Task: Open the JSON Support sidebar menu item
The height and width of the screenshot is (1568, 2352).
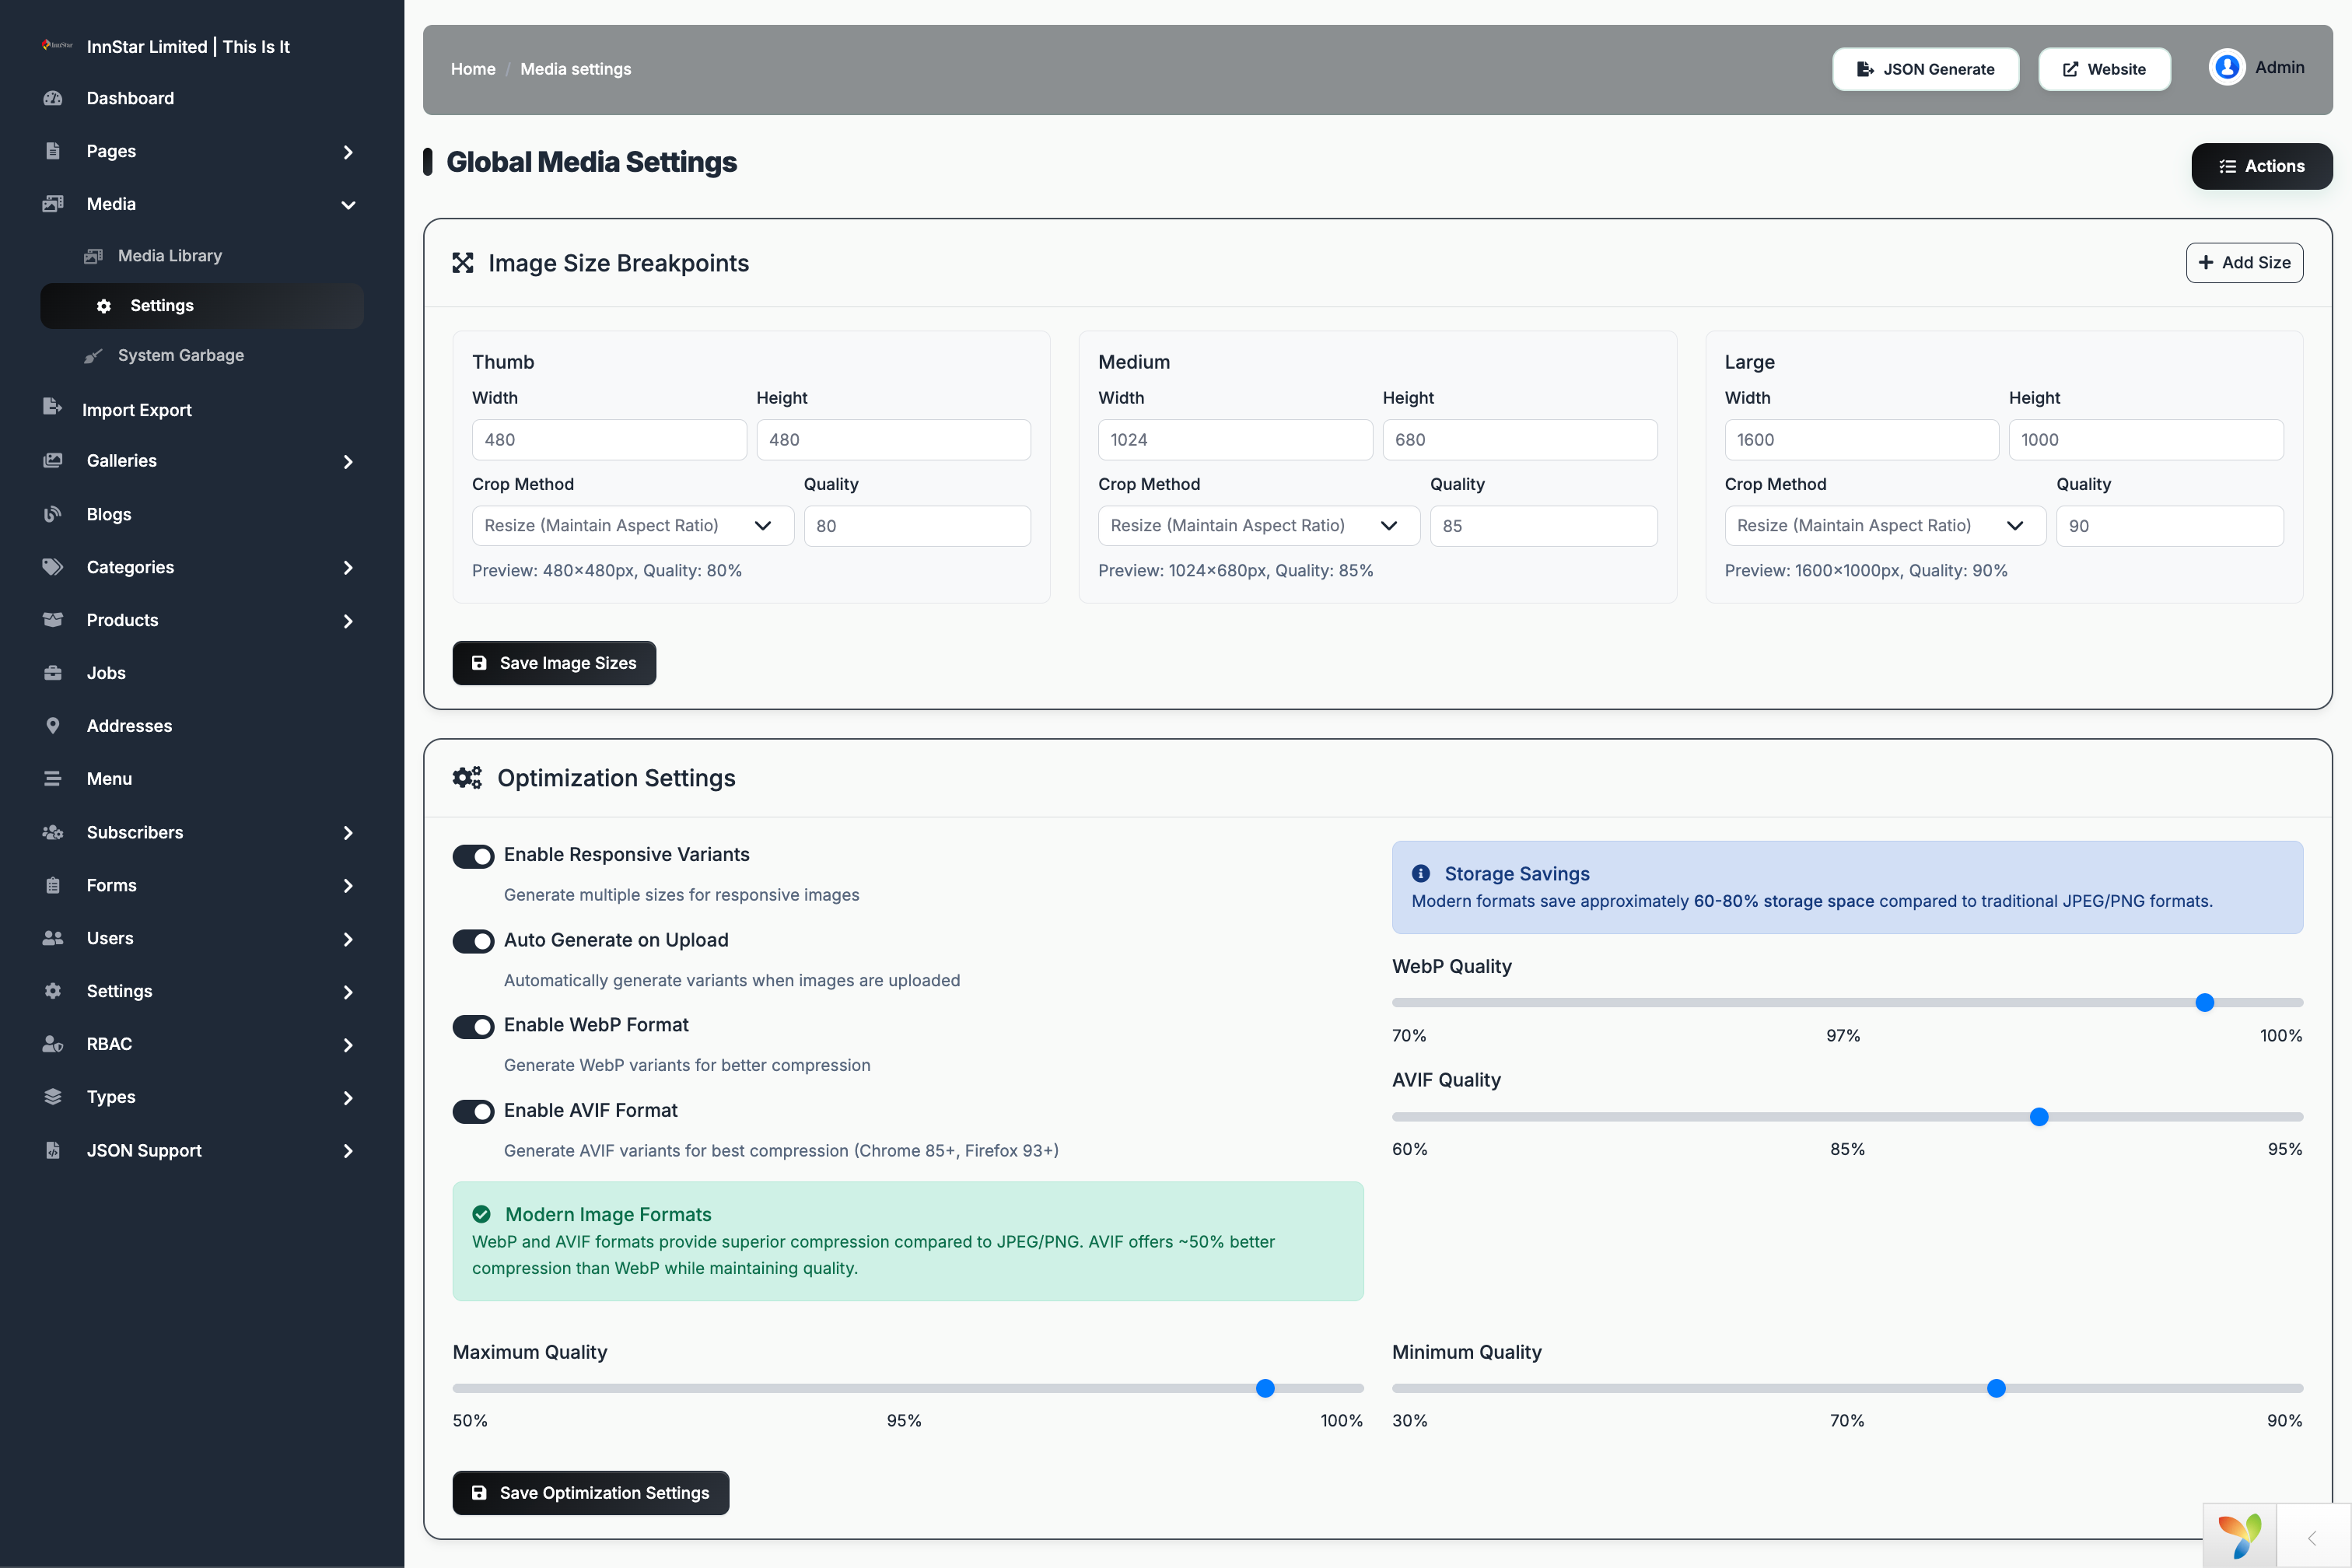Action: coord(201,1150)
